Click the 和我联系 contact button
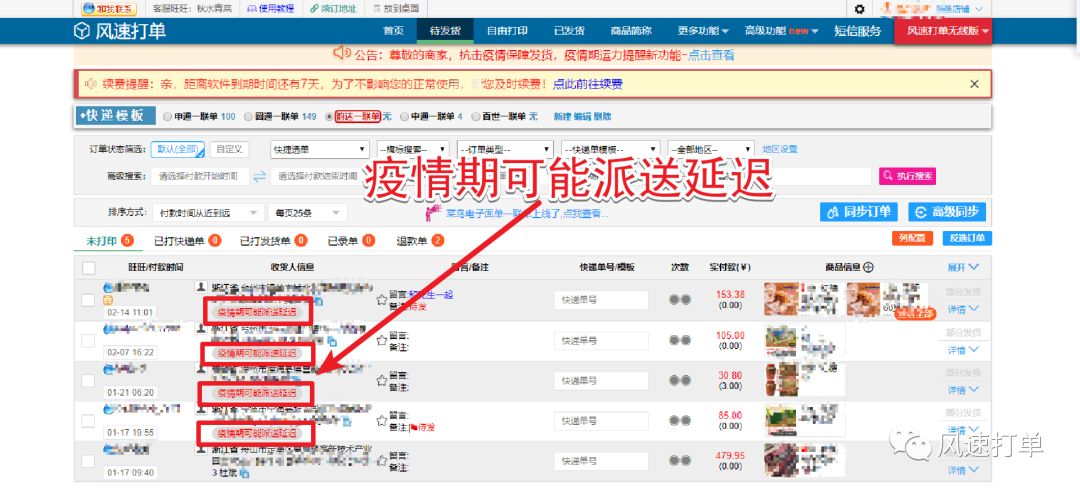This screenshot has width=1080, height=493. coord(109,9)
